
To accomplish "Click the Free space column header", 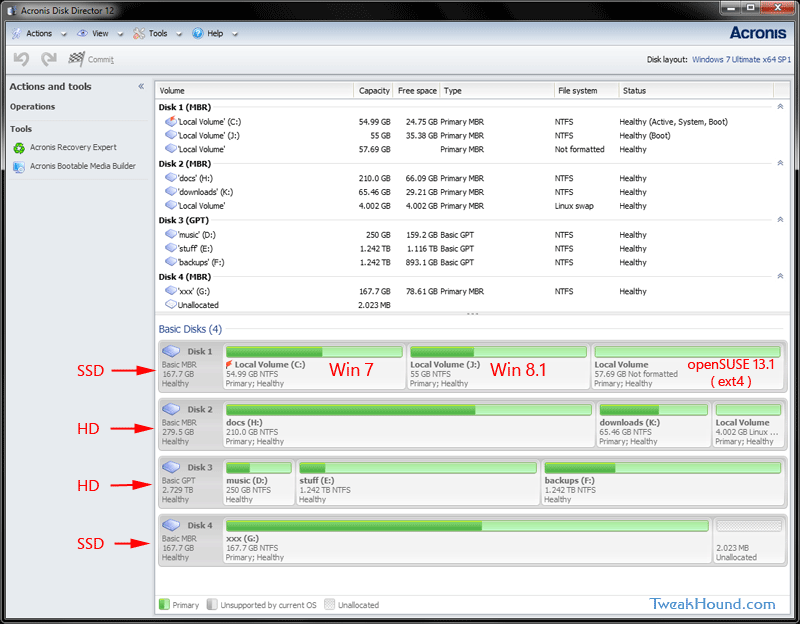I will (x=417, y=91).
